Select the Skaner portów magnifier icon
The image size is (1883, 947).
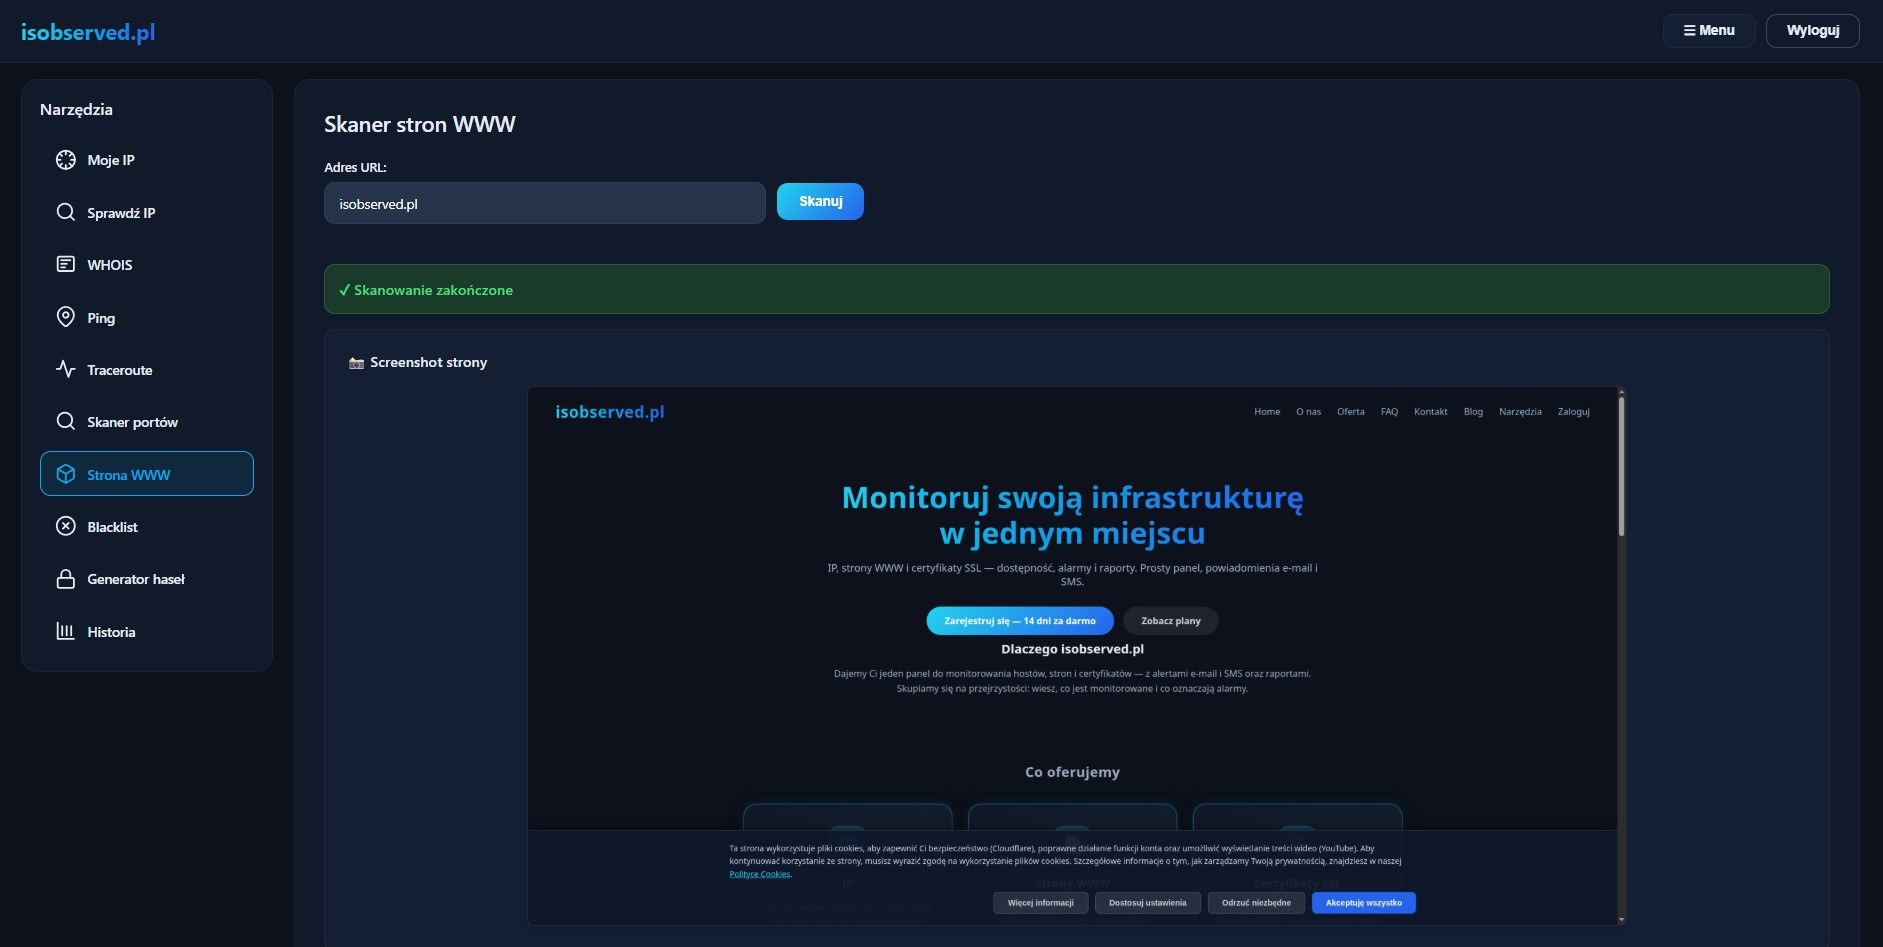click(66, 421)
